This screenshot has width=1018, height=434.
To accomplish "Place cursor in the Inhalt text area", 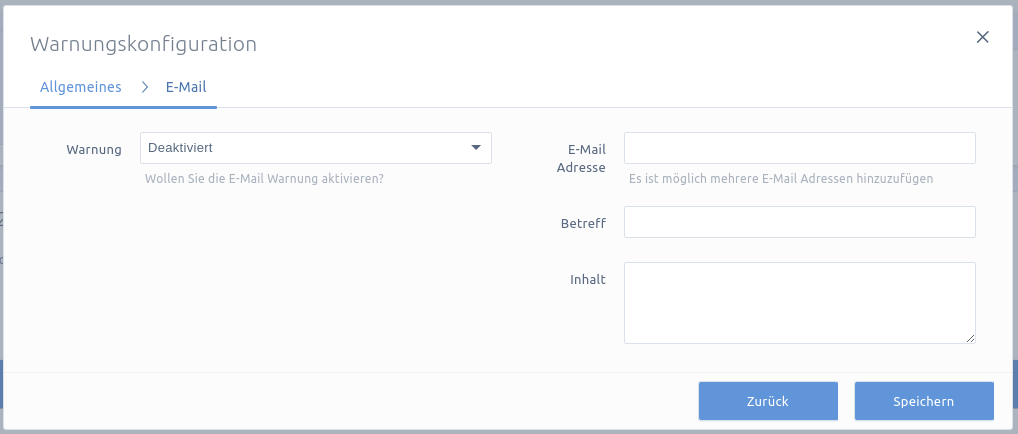I will [x=799, y=303].
